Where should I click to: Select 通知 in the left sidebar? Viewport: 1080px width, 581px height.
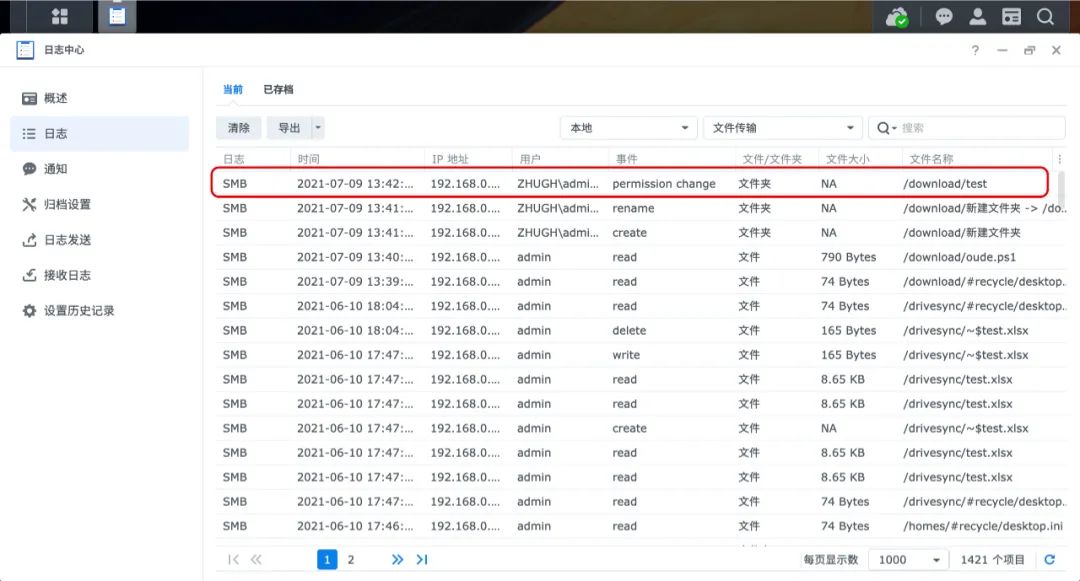coord(56,169)
